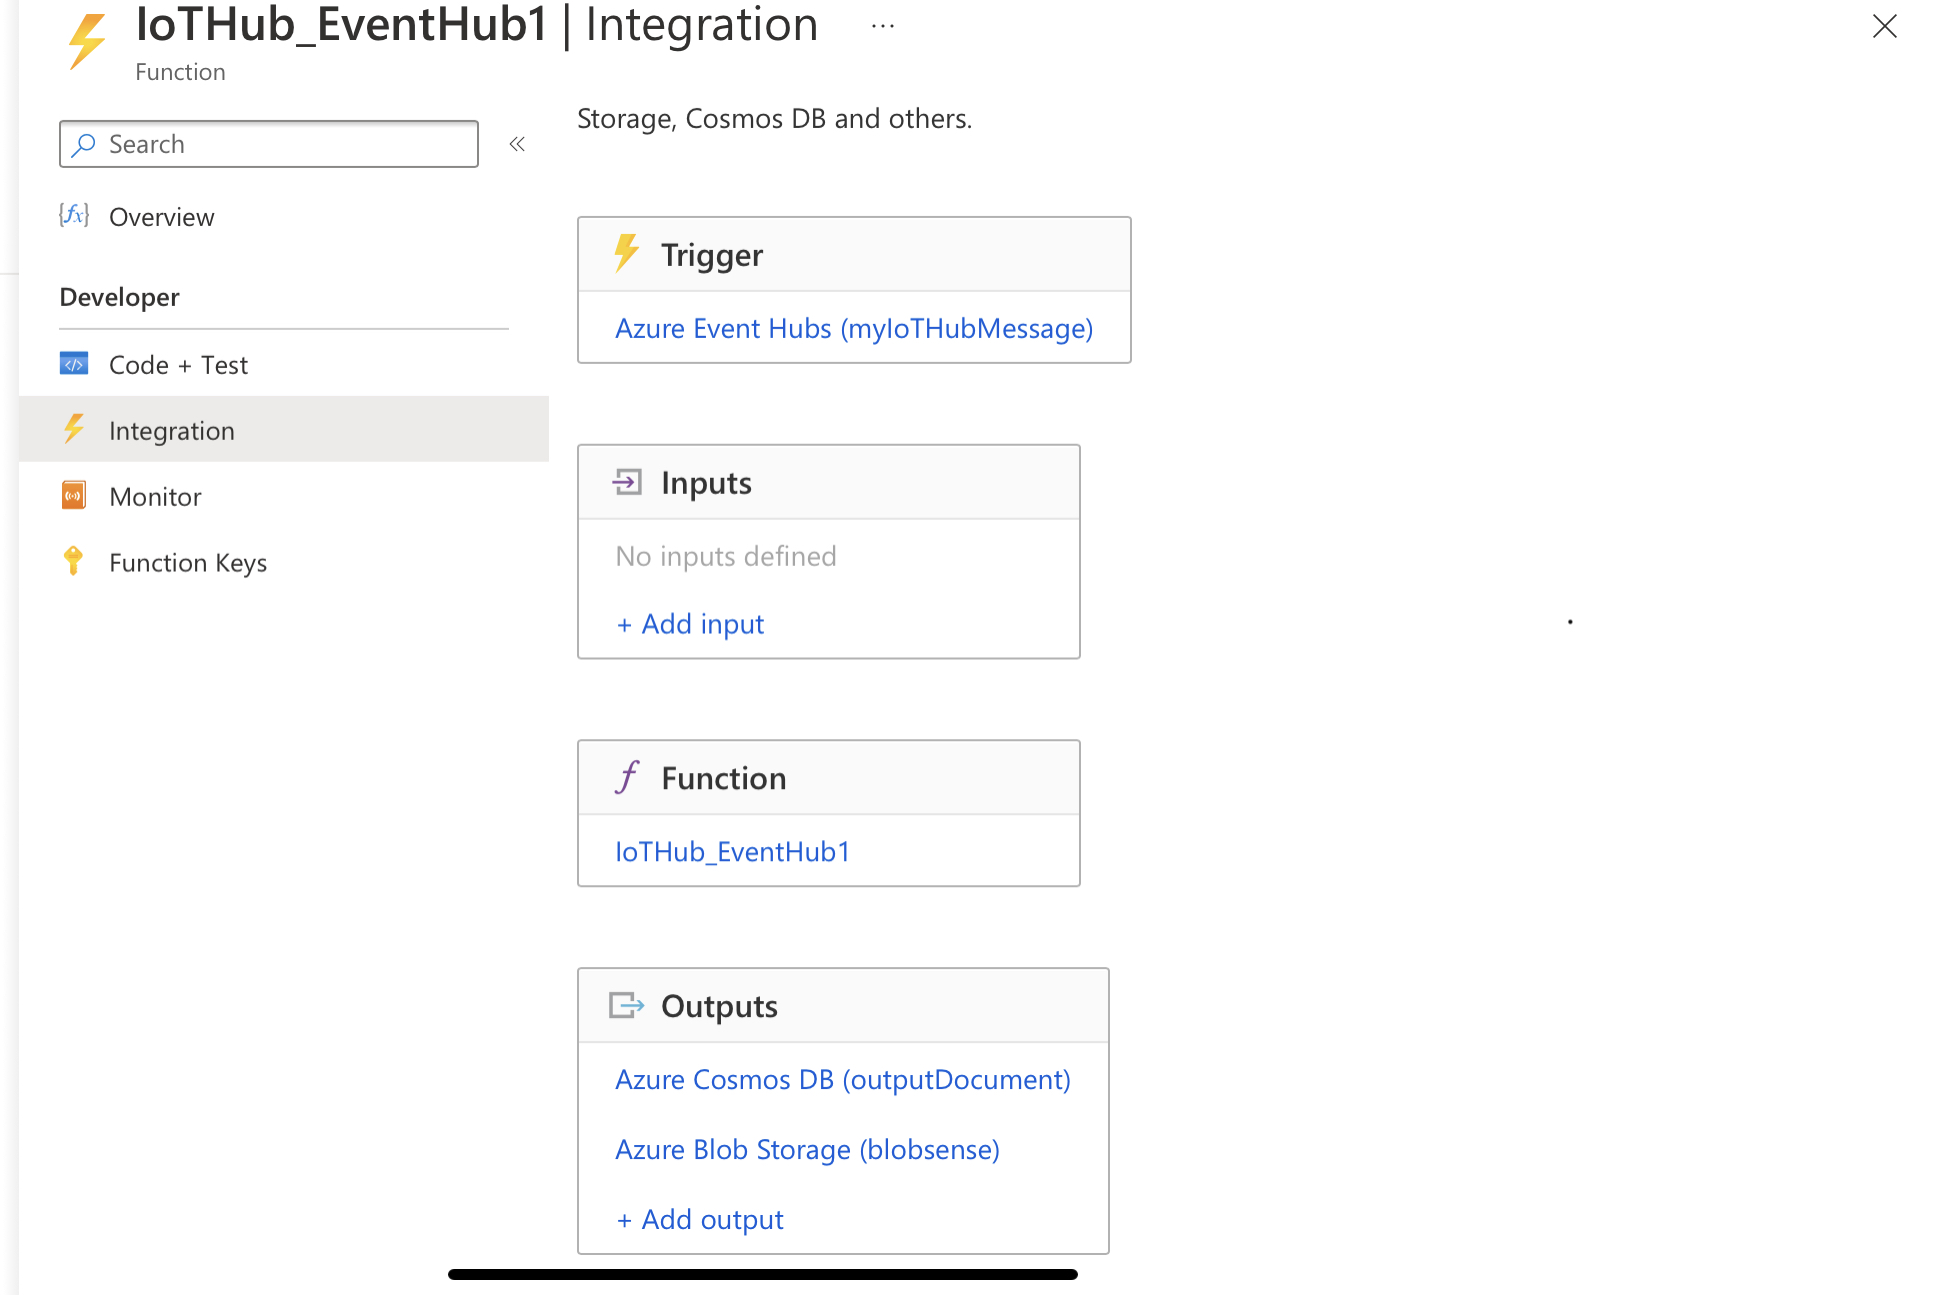This screenshot has height=1295, width=1957.
Task: Open Azure Cosmos DB output binding
Action: tap(842, 1080)
